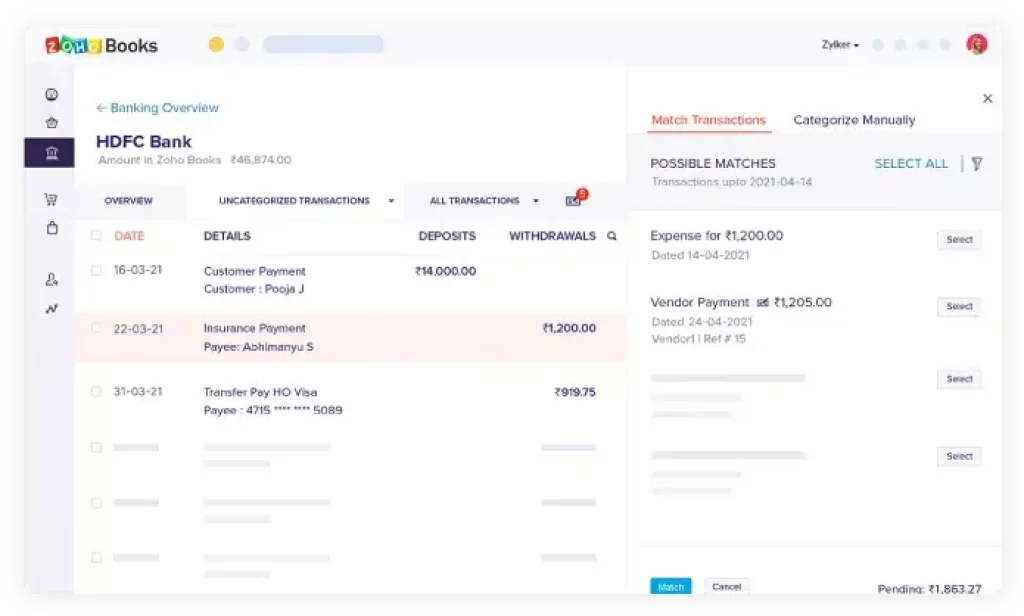This screenshot has width=1024, height=616.
Task: Click the search icon beside Withdrawals
Action: (x=612, y=236)
